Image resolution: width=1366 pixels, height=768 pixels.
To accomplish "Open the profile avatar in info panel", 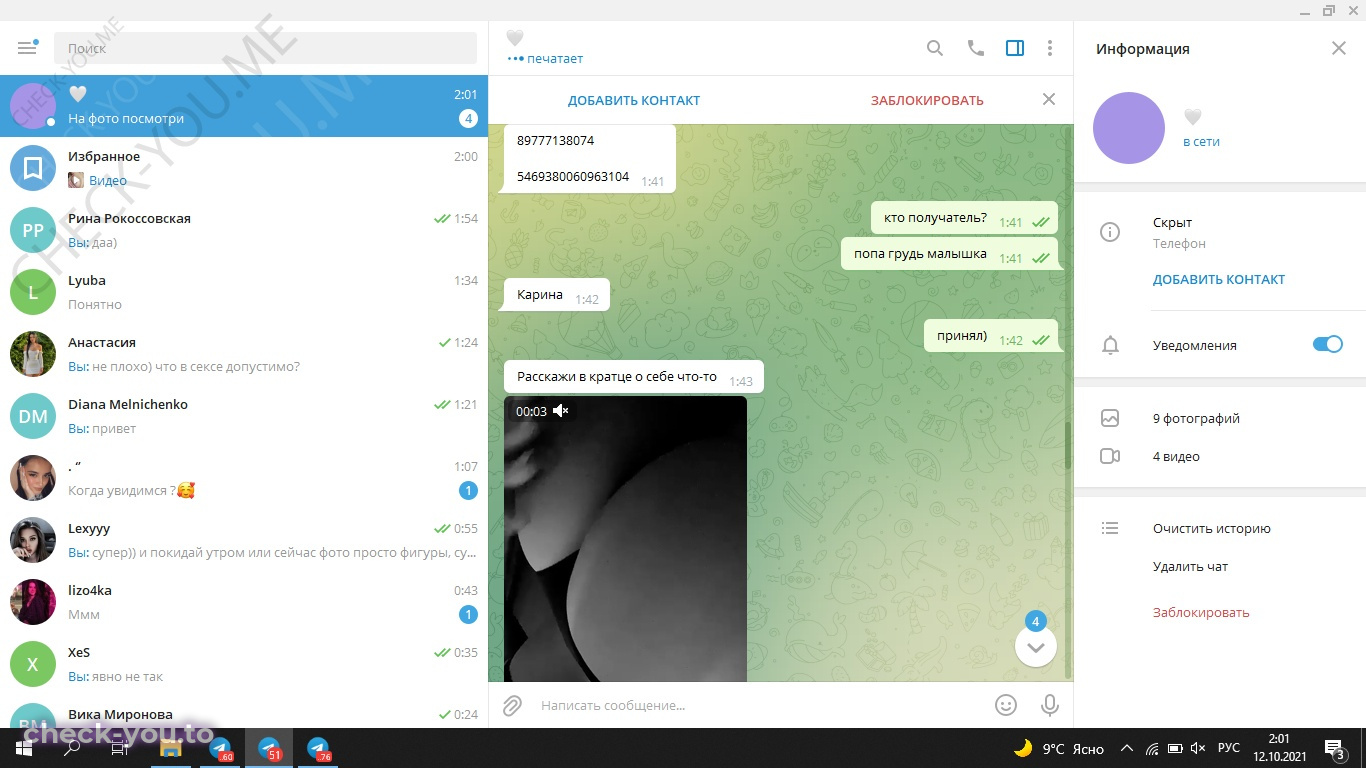I will tap(1129, 128).
